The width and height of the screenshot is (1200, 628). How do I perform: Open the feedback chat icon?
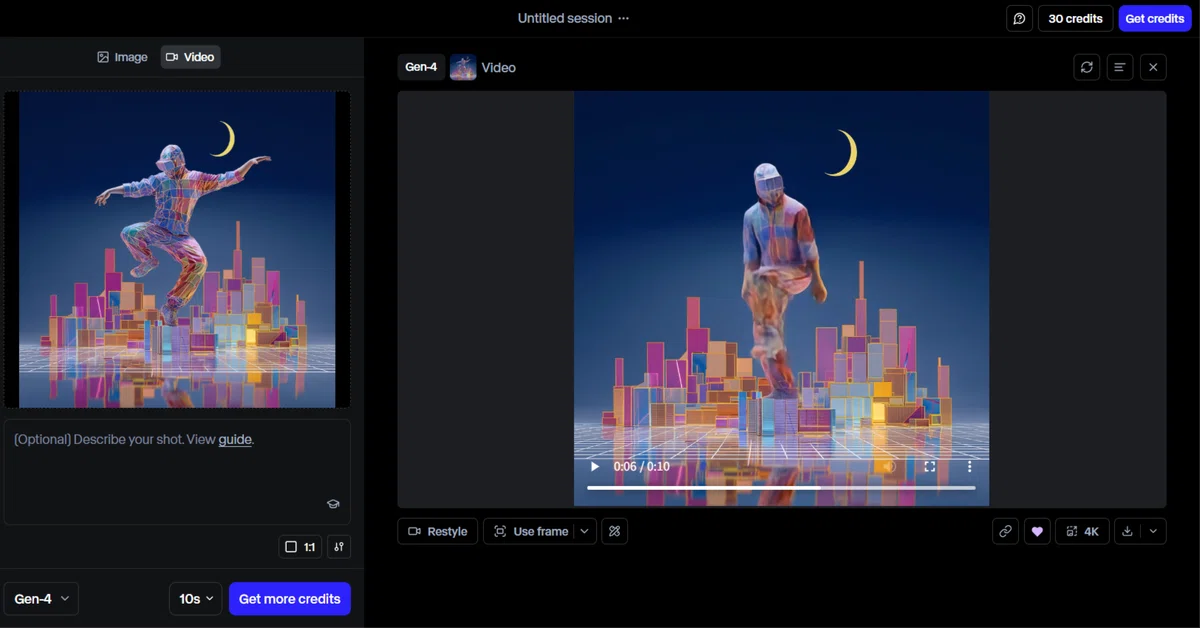tap(1019, 19)
